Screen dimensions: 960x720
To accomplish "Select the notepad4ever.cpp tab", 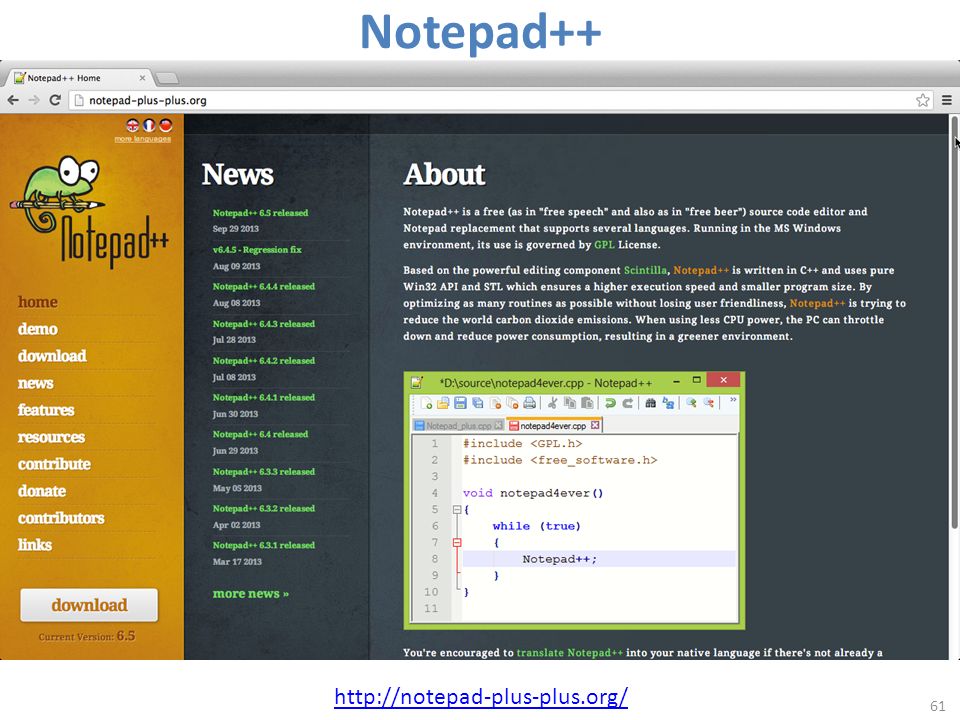I will (x=553, y=426).
